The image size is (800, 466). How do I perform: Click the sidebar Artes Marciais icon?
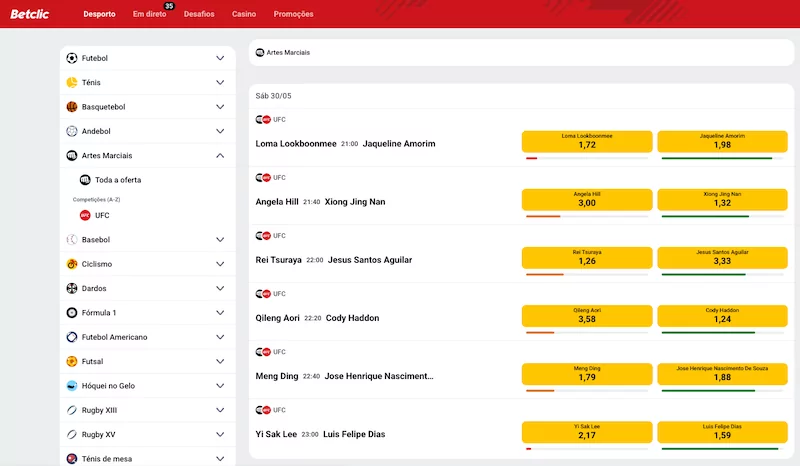pos(72,155)
